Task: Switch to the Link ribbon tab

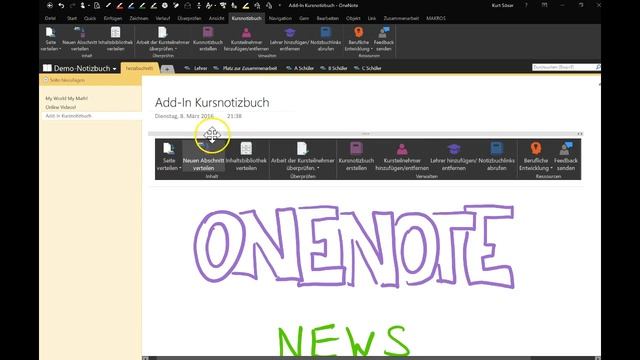Action: [x=371, y=18]
